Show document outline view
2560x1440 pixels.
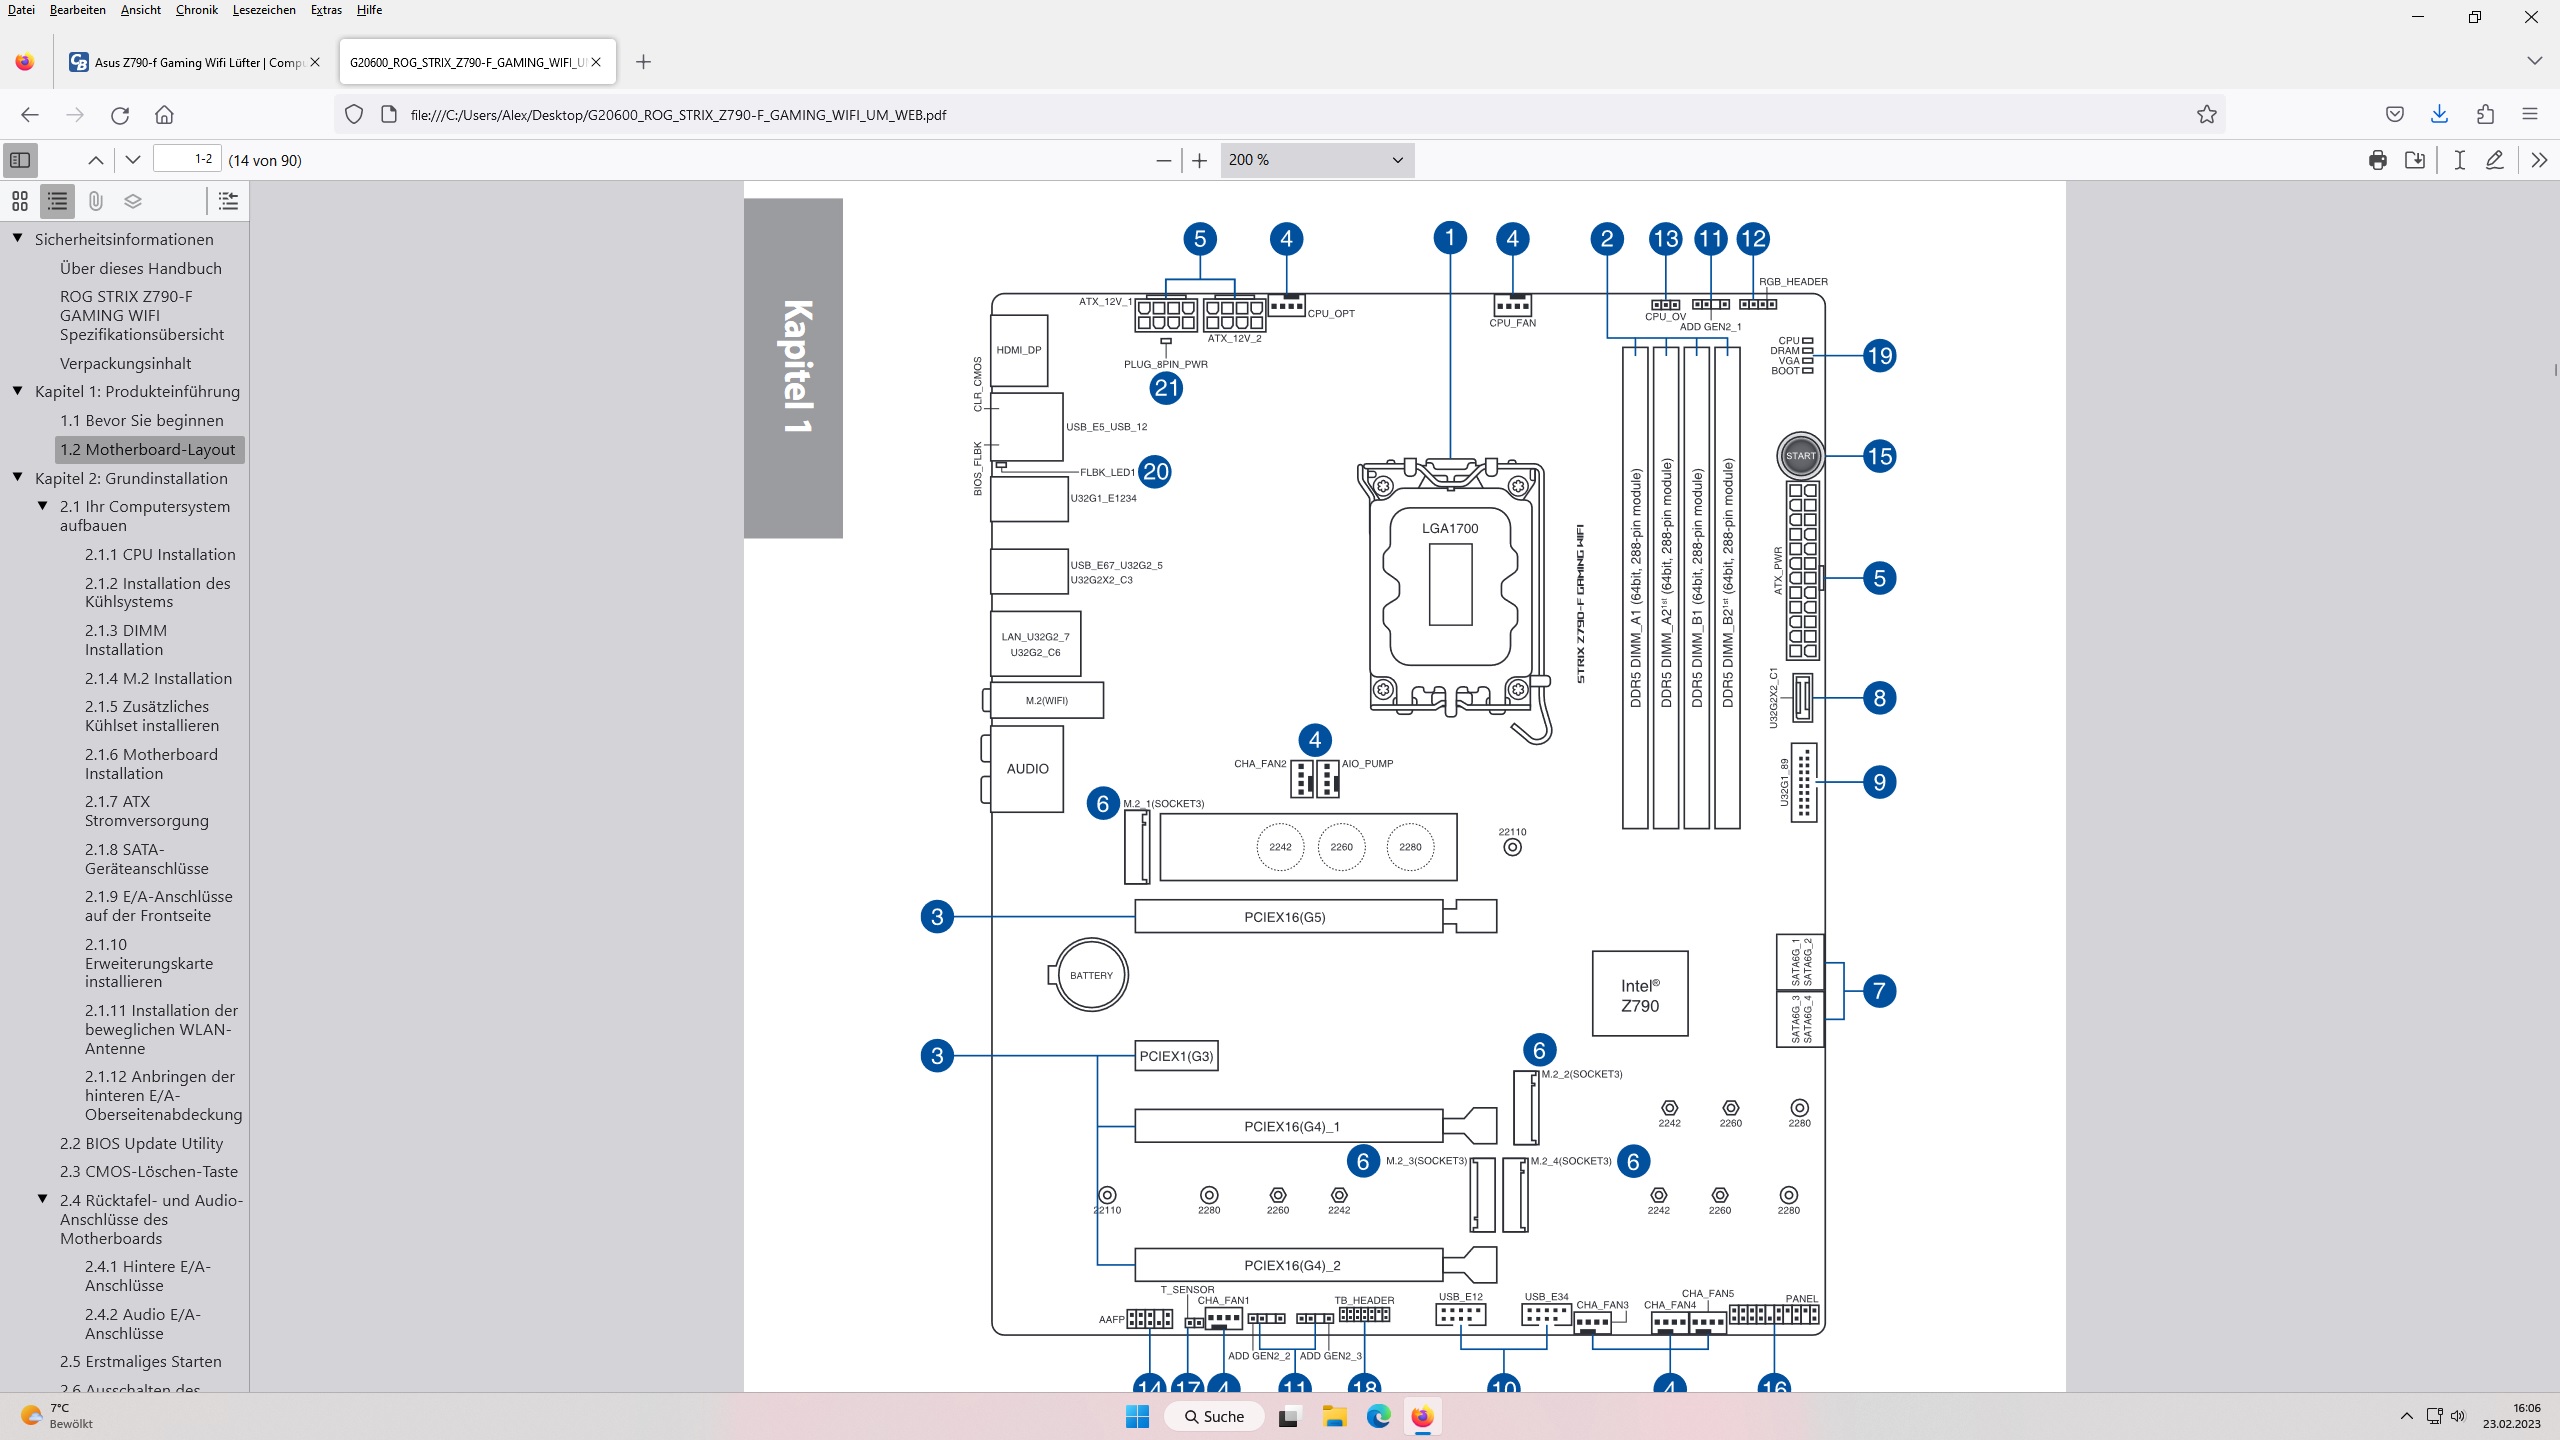58,202
